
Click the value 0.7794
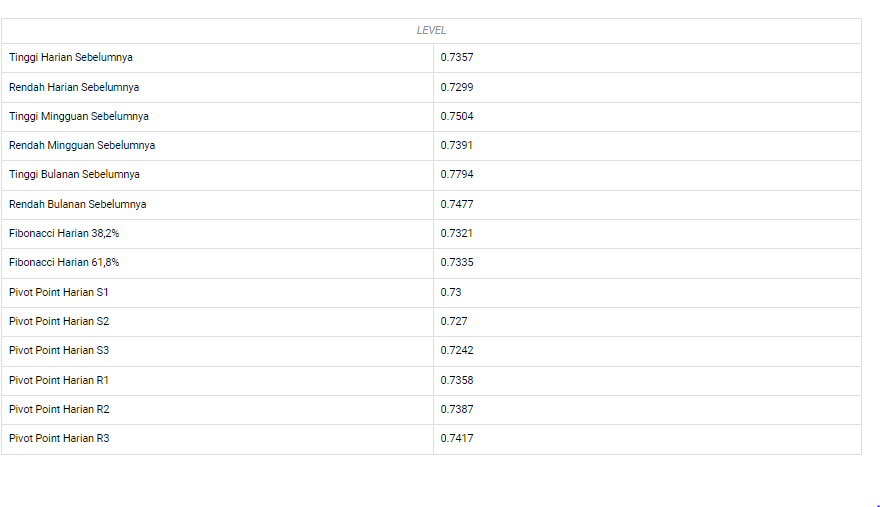tap(457, 174)
